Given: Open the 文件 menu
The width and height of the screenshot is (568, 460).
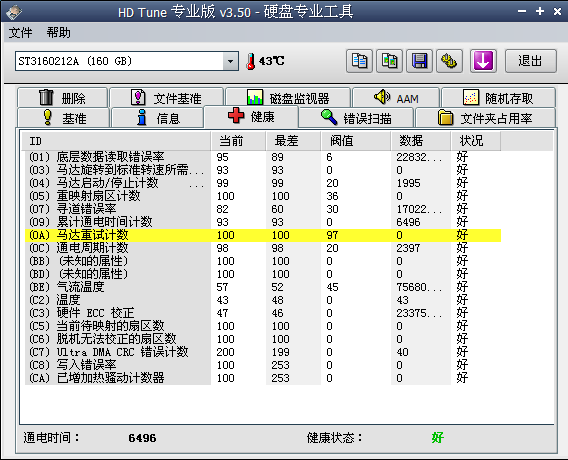Looking at the screenshot, I should [20, 33].
